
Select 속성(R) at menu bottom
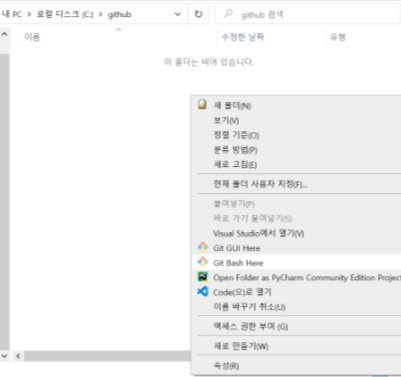point(297,365)
